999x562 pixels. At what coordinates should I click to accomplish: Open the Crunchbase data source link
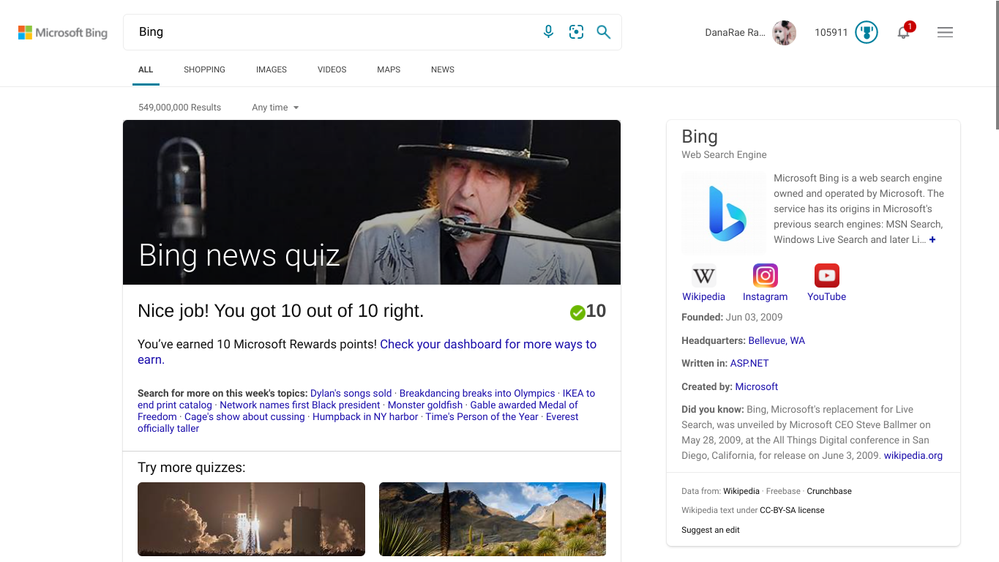tap(829, 491)
